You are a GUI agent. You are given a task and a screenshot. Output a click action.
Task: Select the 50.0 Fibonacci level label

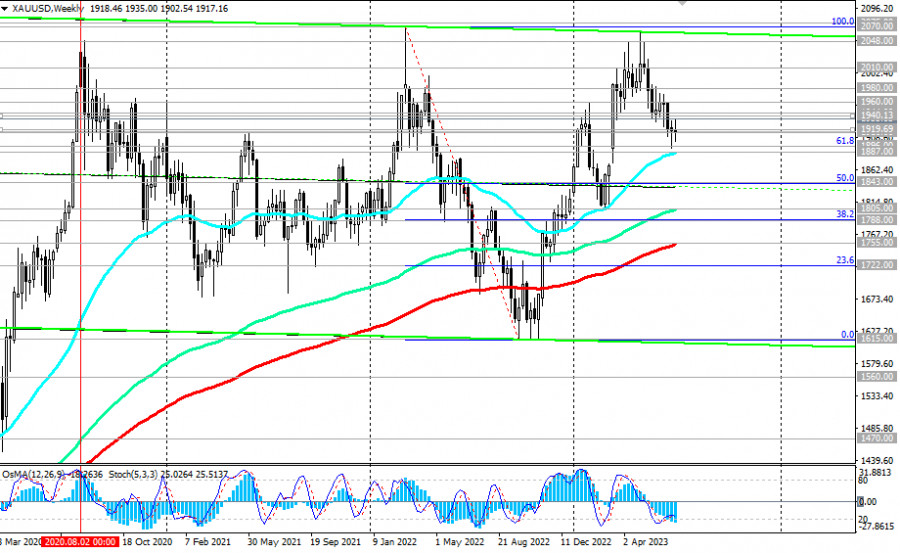pyautogui.click(x=845, y=178)
